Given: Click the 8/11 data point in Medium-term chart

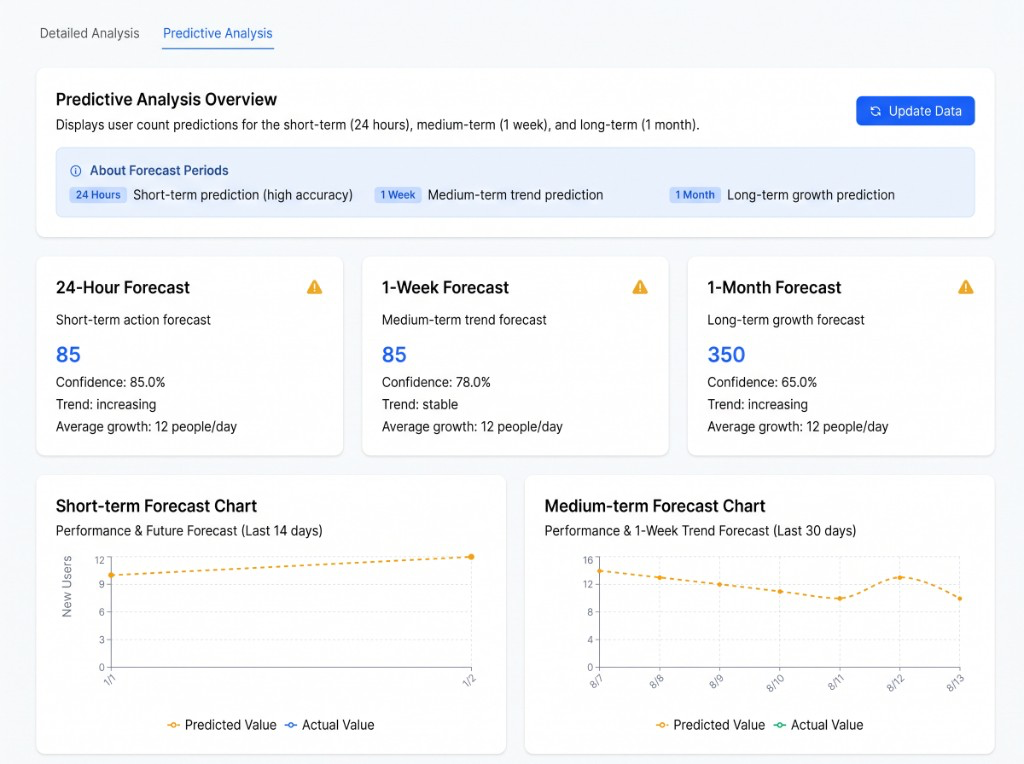Looking at the screenshot, I should pos(840,599).
